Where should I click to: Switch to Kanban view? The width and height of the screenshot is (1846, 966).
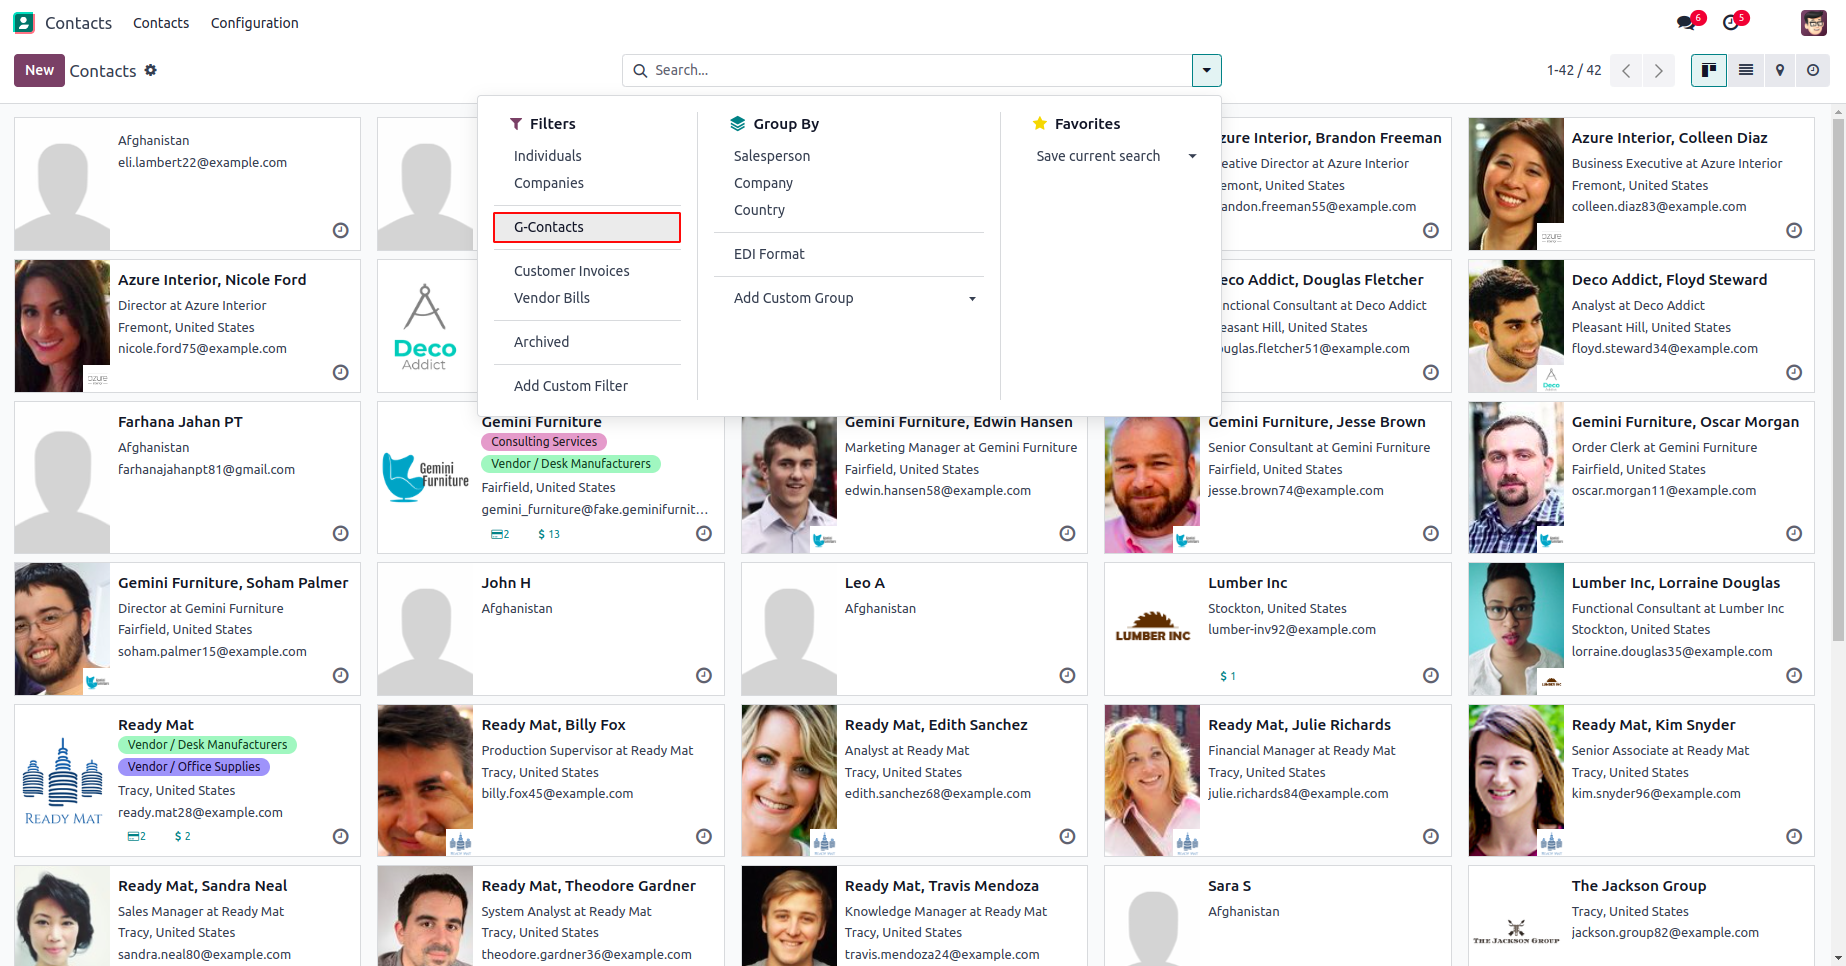tap(1709, 70)
